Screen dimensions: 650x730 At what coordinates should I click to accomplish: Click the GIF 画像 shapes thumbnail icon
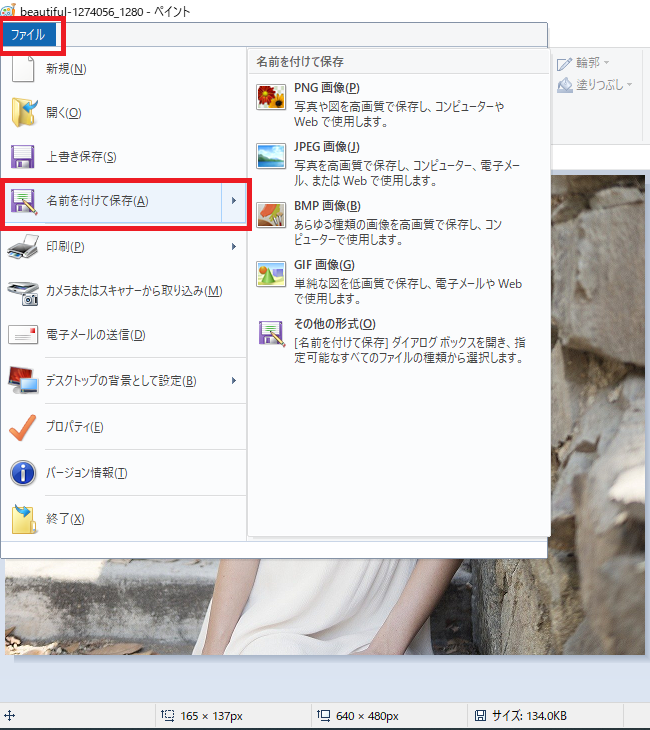pyautogui.click(x=271, y=274)
